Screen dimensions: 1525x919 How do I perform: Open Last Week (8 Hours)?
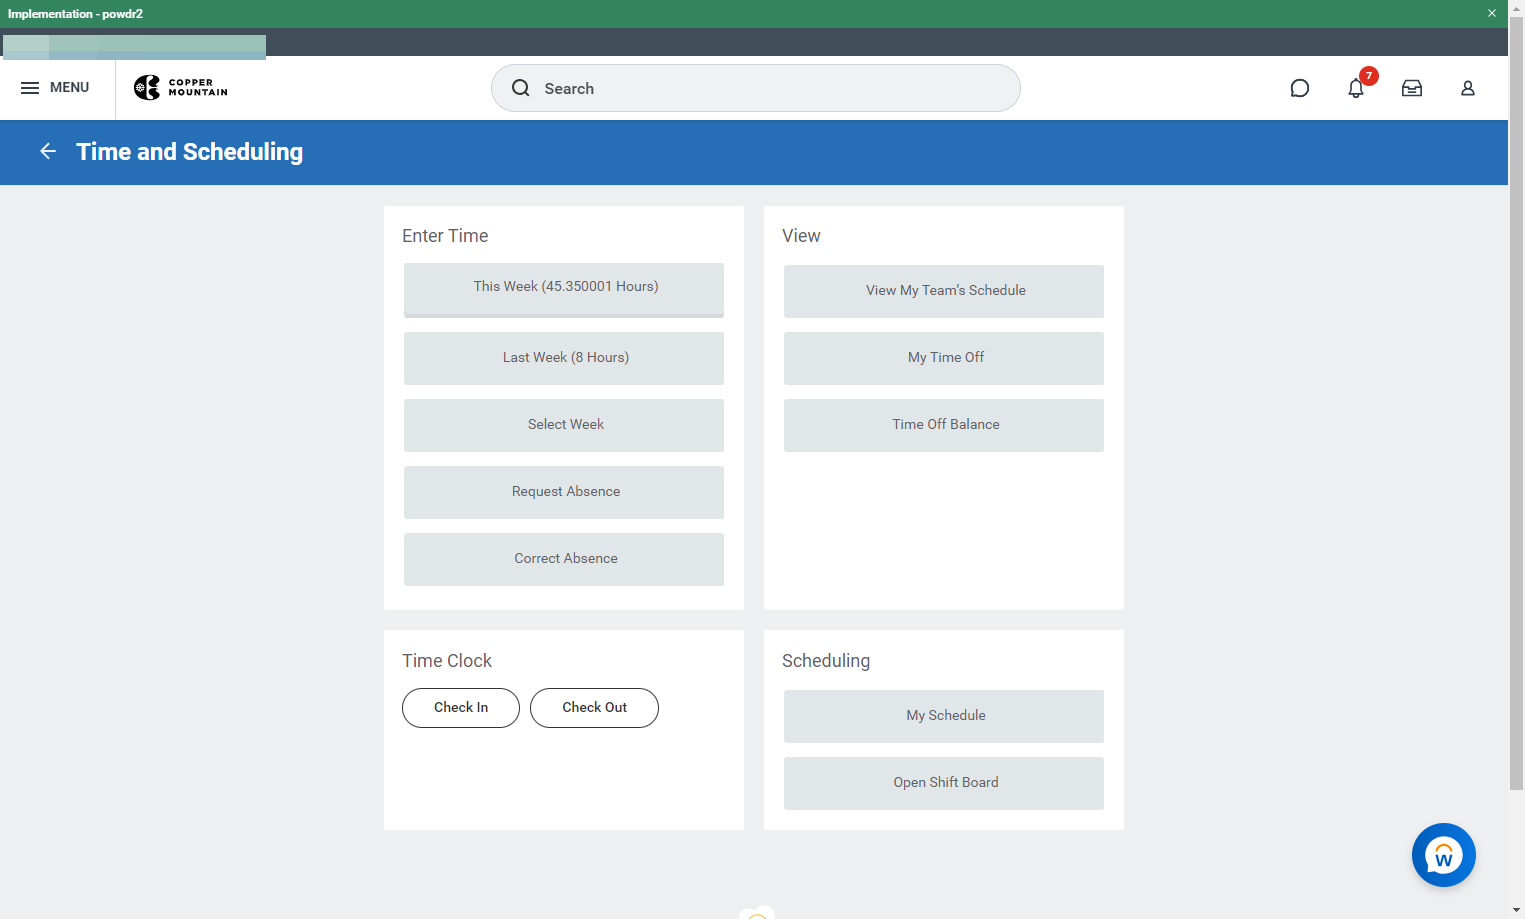(564, 358)
